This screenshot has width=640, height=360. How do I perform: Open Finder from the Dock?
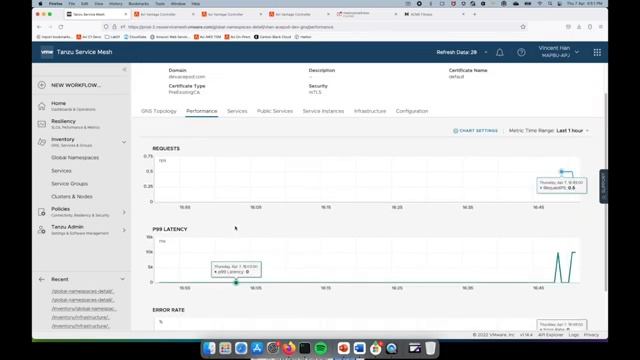click(x=209, y=349)
